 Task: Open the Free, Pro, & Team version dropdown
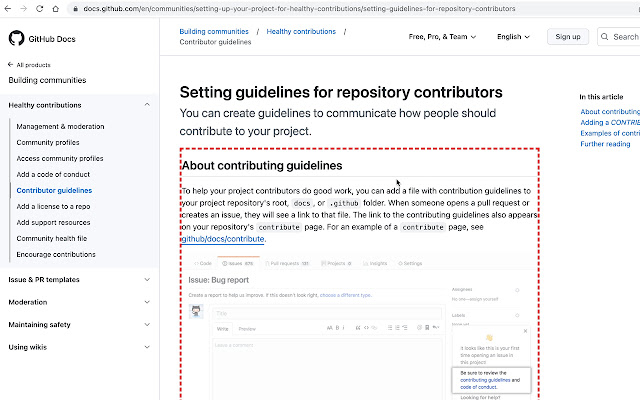click(x=442, y=37)
